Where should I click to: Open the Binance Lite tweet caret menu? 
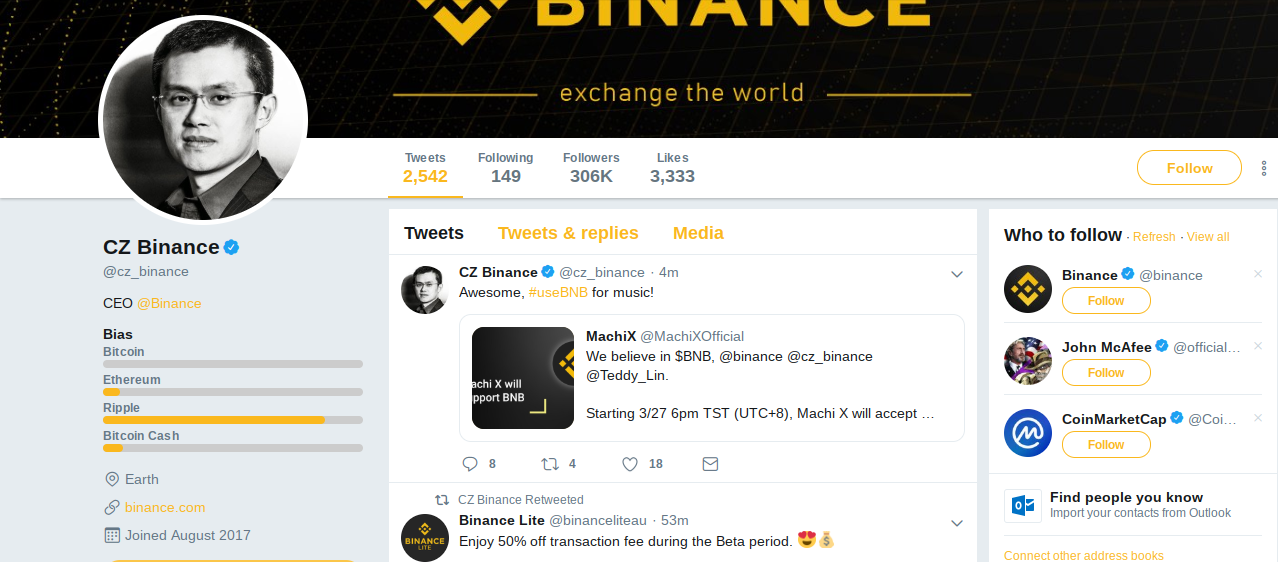(x=957, y=523)
